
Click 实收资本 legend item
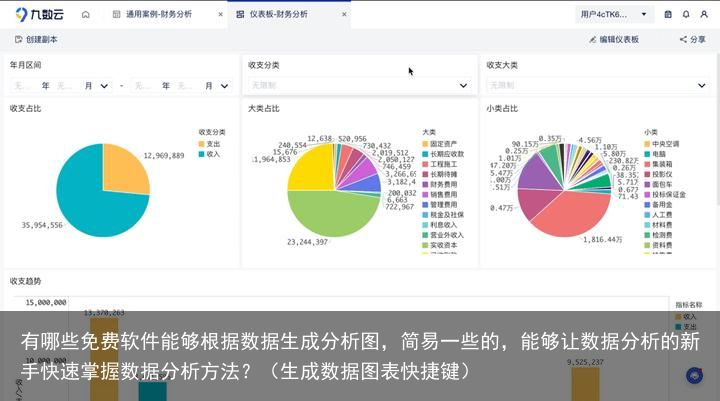[x=439, y=245]
